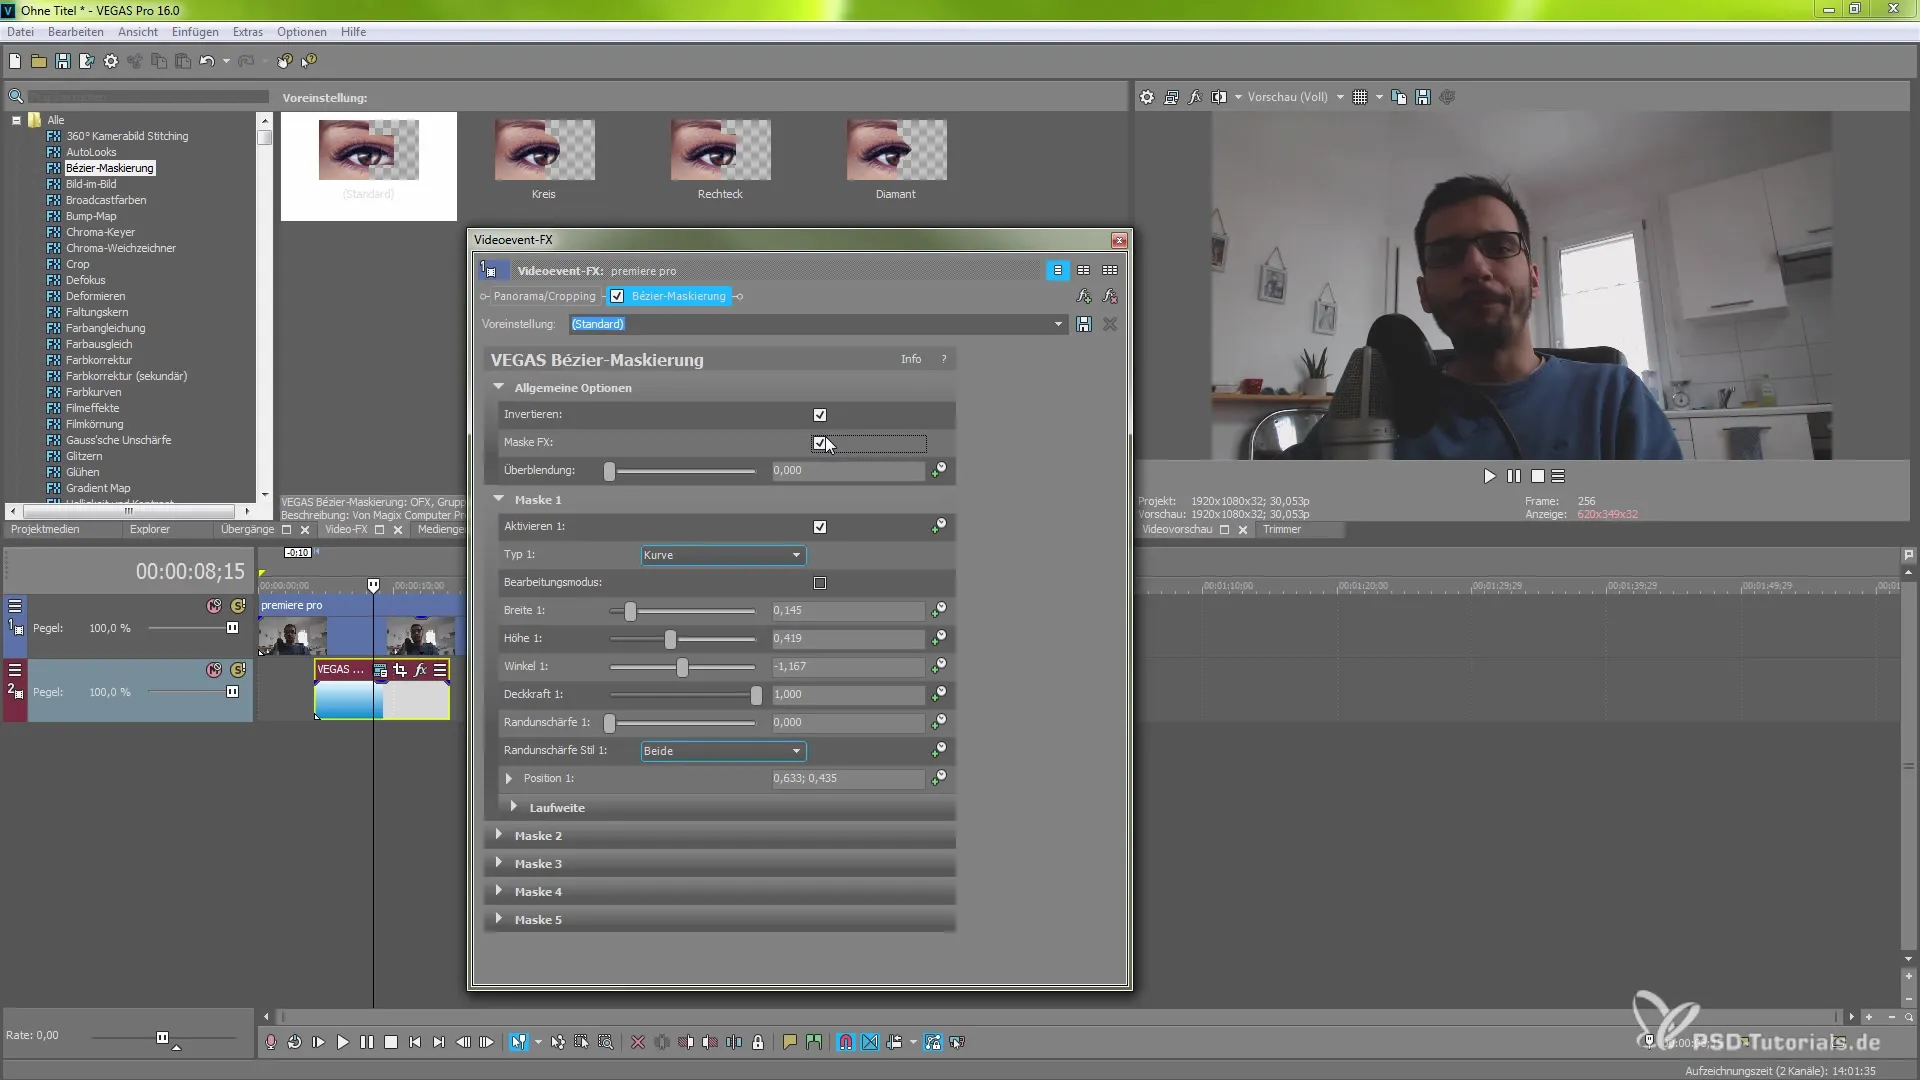Collapse the Maske 1 section
This screenshot has width=1920, height=1080.
[x=498, y=499]
